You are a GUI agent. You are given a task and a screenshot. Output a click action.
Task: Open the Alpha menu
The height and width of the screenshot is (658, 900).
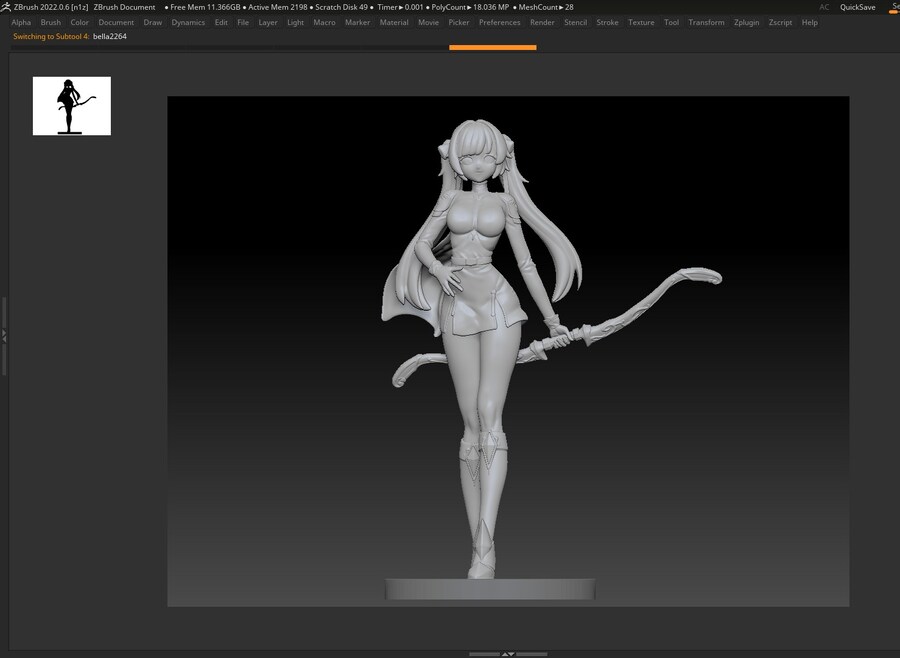click(x=21, y=22)
